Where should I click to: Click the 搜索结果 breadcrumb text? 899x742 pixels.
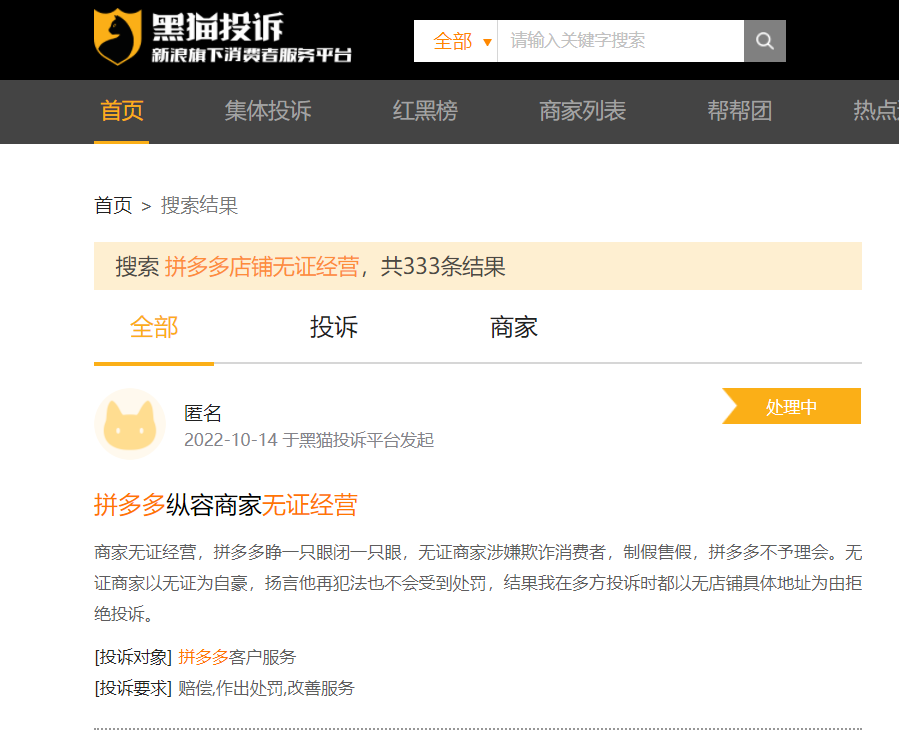point(199,205)
